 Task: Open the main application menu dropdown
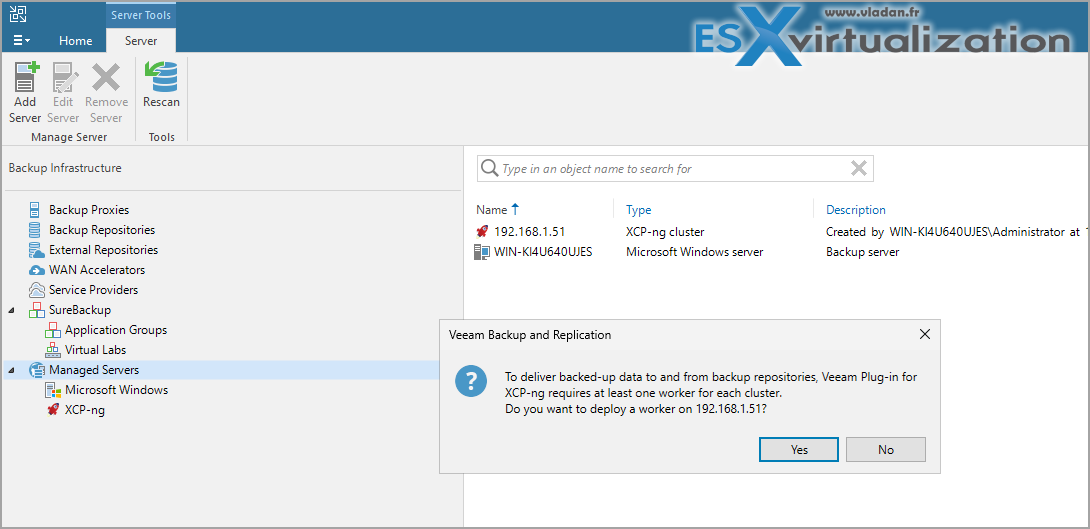(21, 41)
